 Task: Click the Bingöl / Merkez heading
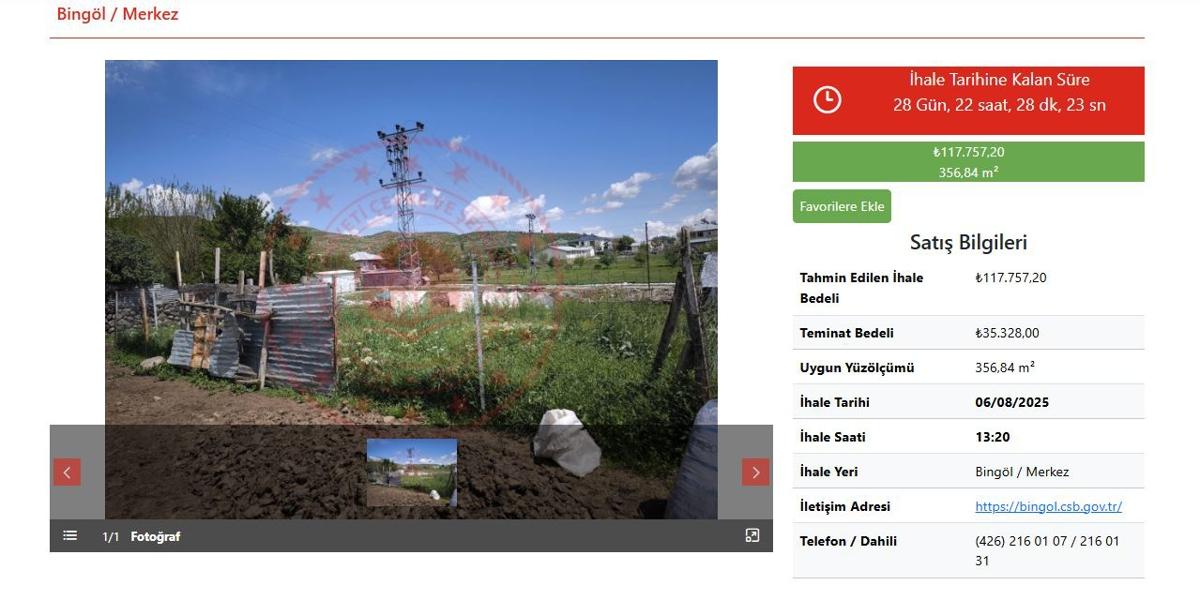click(118, 14)
